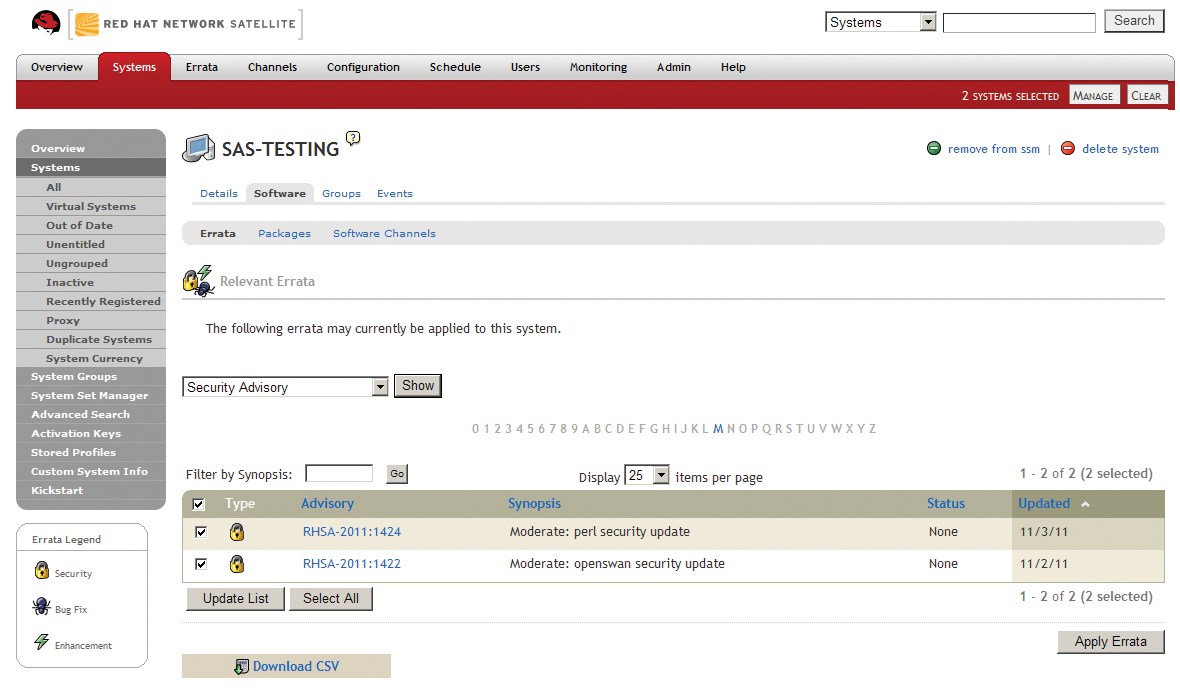Switch to the Events tab
The width and height of the screenshot is (1180, 700).
pos(395,193)
